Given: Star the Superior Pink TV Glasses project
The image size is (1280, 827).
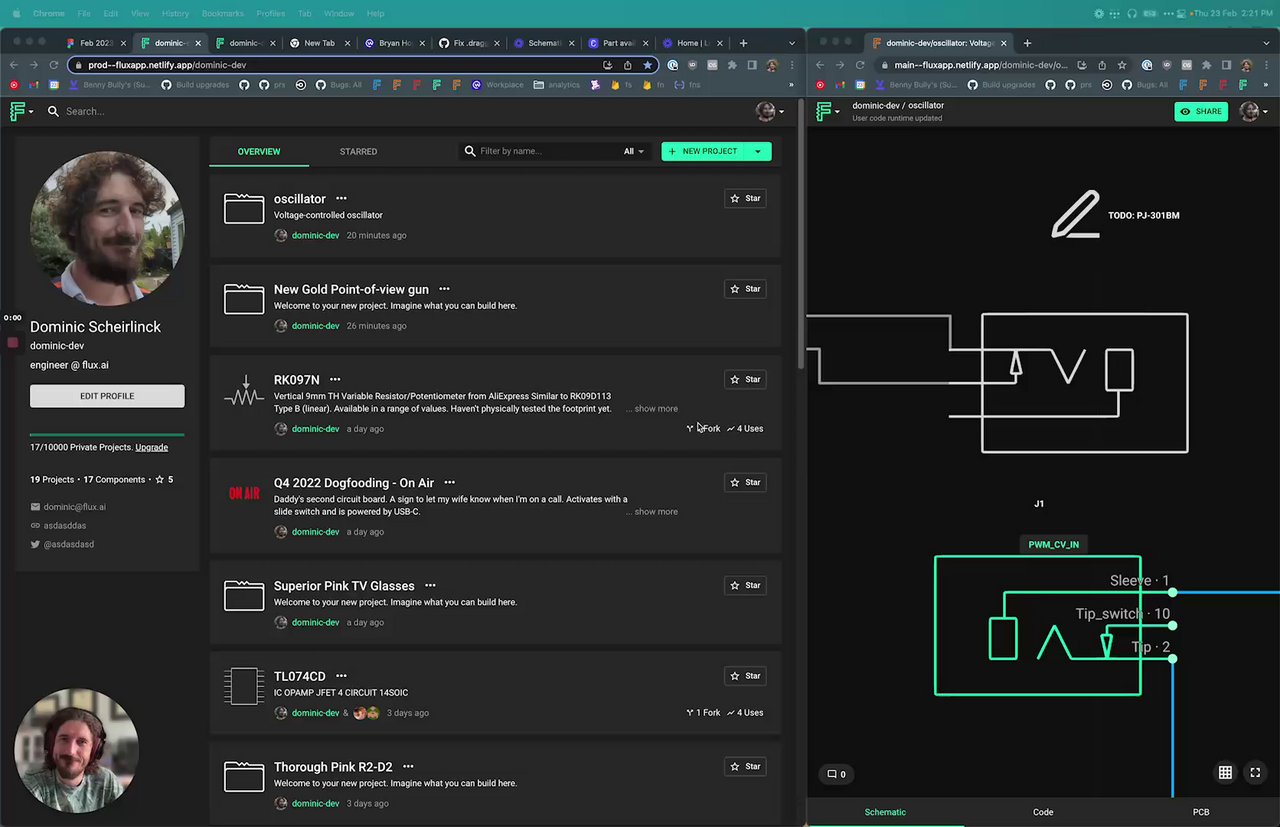Looking at the screenshot, I should 745,585.
